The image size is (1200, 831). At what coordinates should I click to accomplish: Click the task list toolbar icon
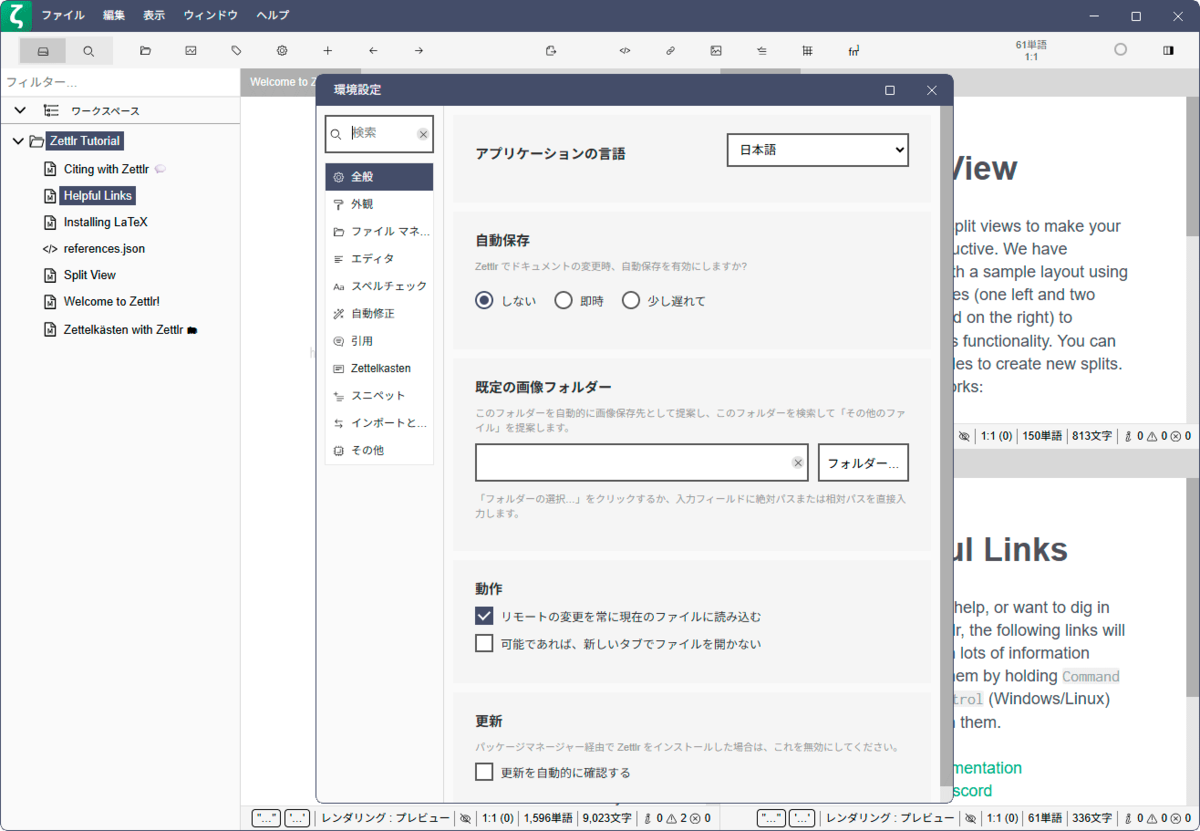(762, 51)
